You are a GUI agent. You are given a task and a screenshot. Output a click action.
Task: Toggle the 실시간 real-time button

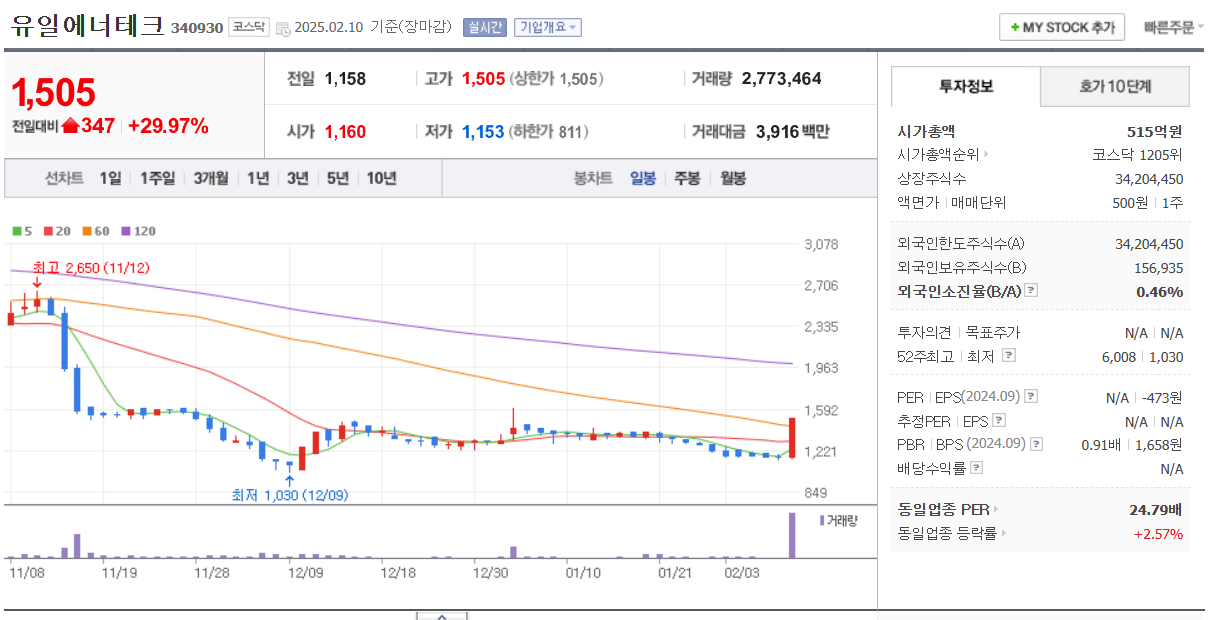(485, 28)
